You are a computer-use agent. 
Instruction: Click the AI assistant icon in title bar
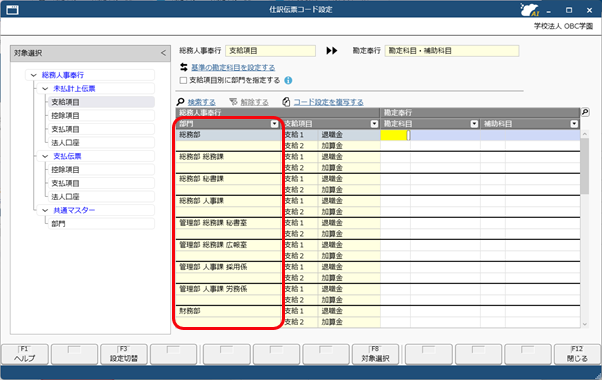(x=529, y=10)
